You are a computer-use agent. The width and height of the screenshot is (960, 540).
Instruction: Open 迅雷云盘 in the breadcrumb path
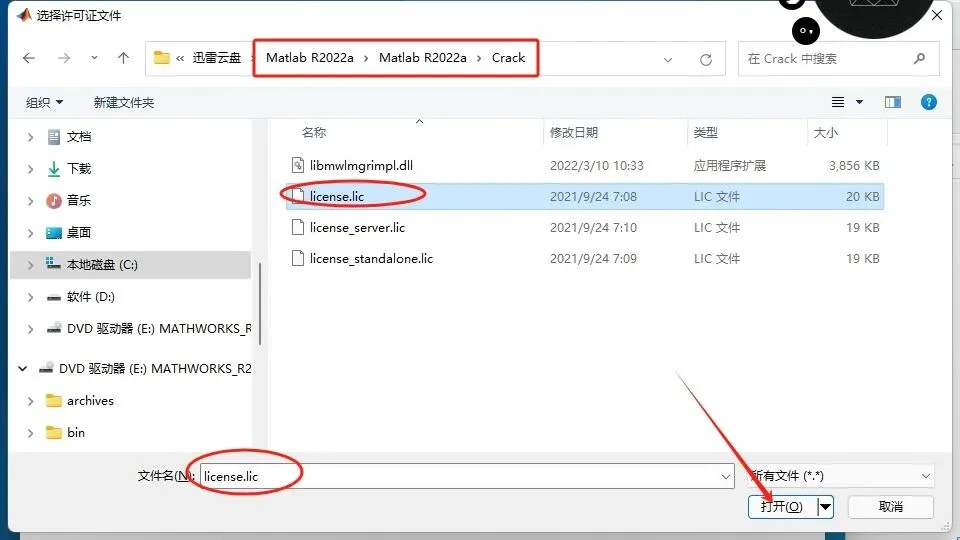point(217,58)
